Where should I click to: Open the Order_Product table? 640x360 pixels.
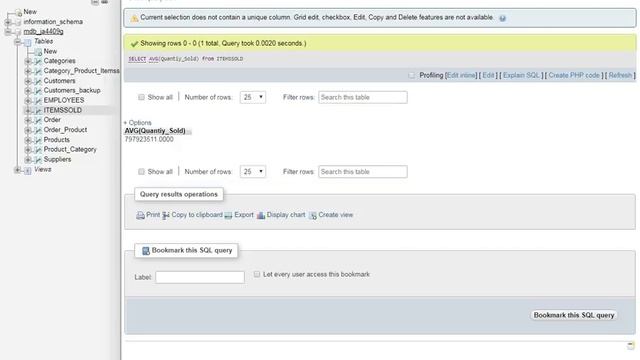(65, 130)
